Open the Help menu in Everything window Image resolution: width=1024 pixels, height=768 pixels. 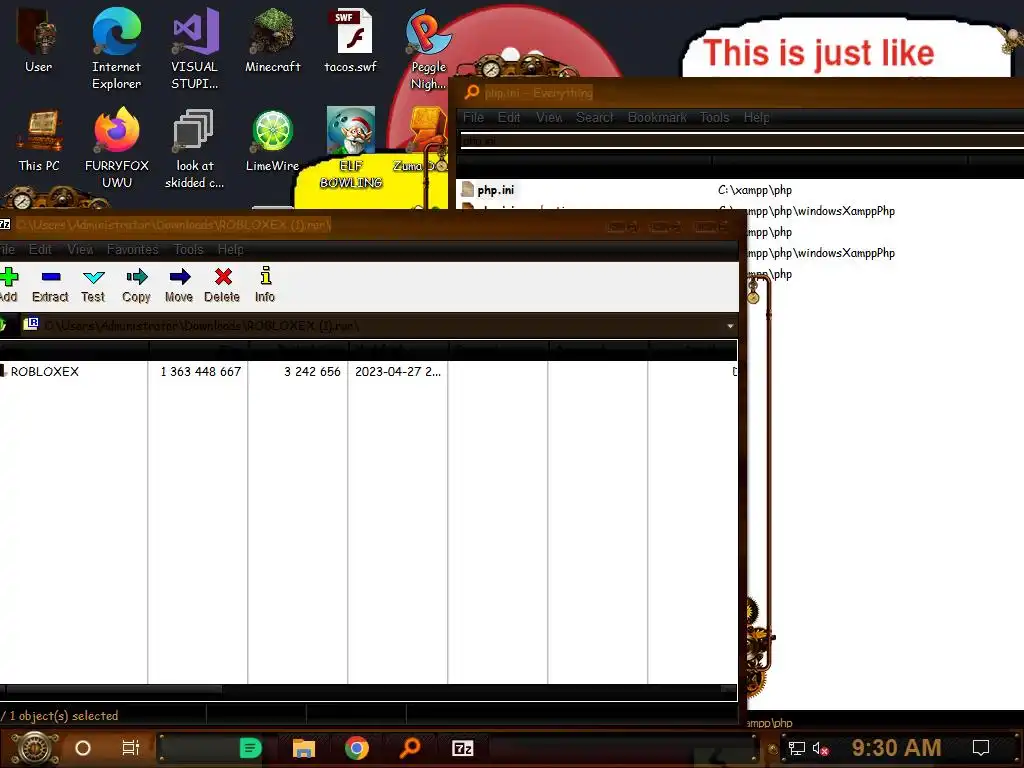[x=756, y=118]
